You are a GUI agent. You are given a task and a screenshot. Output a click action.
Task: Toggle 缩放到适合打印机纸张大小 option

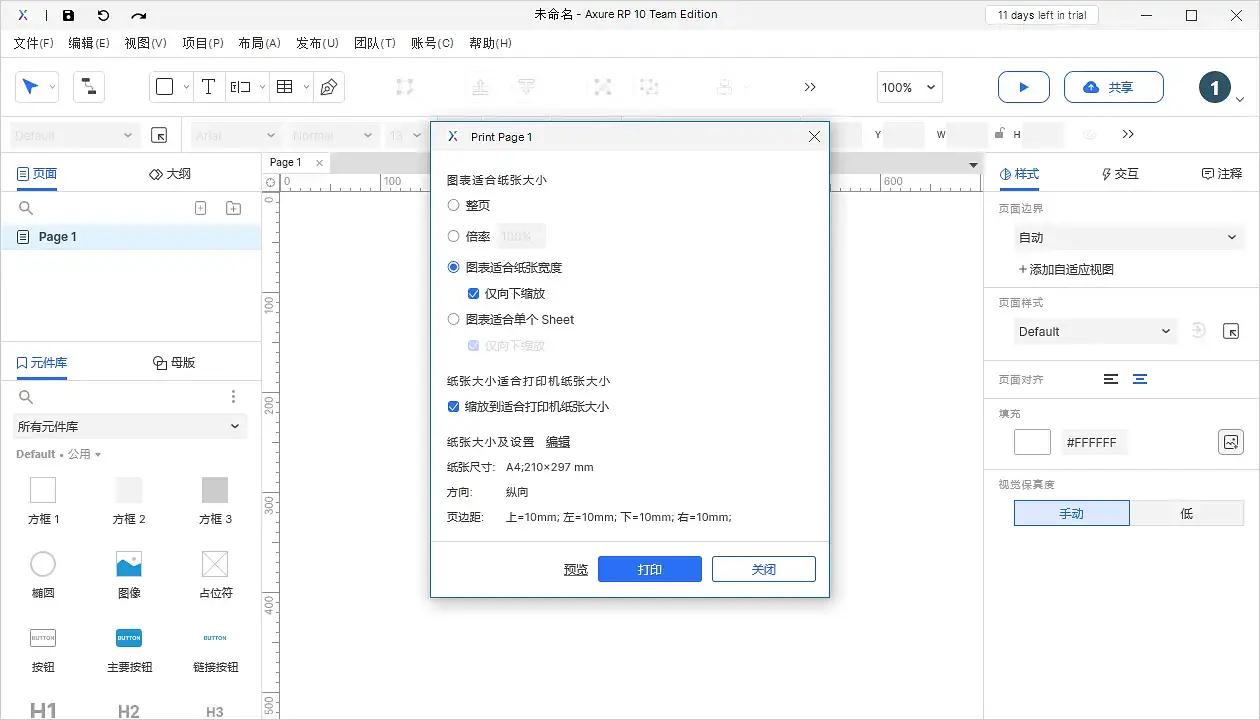tap(453, 406)
